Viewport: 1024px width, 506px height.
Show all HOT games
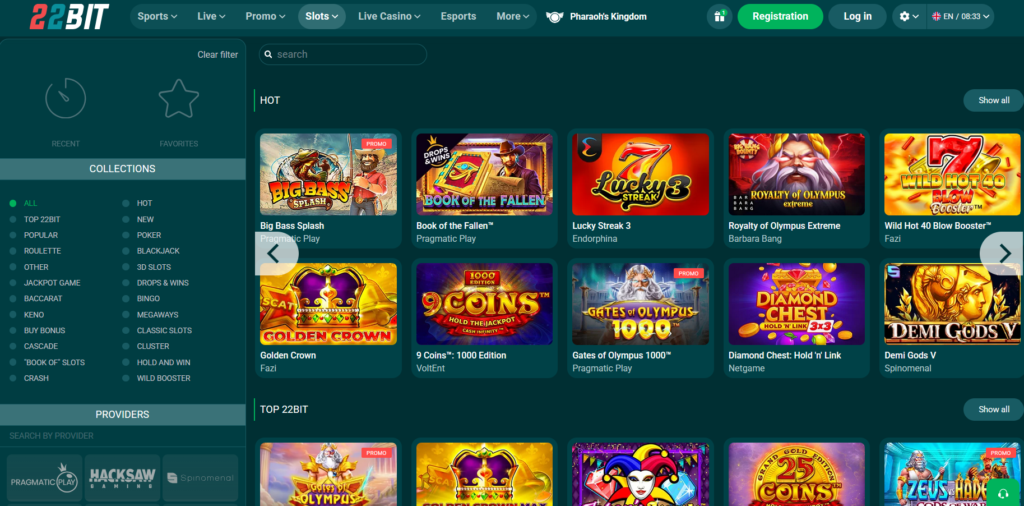point(993,101)
